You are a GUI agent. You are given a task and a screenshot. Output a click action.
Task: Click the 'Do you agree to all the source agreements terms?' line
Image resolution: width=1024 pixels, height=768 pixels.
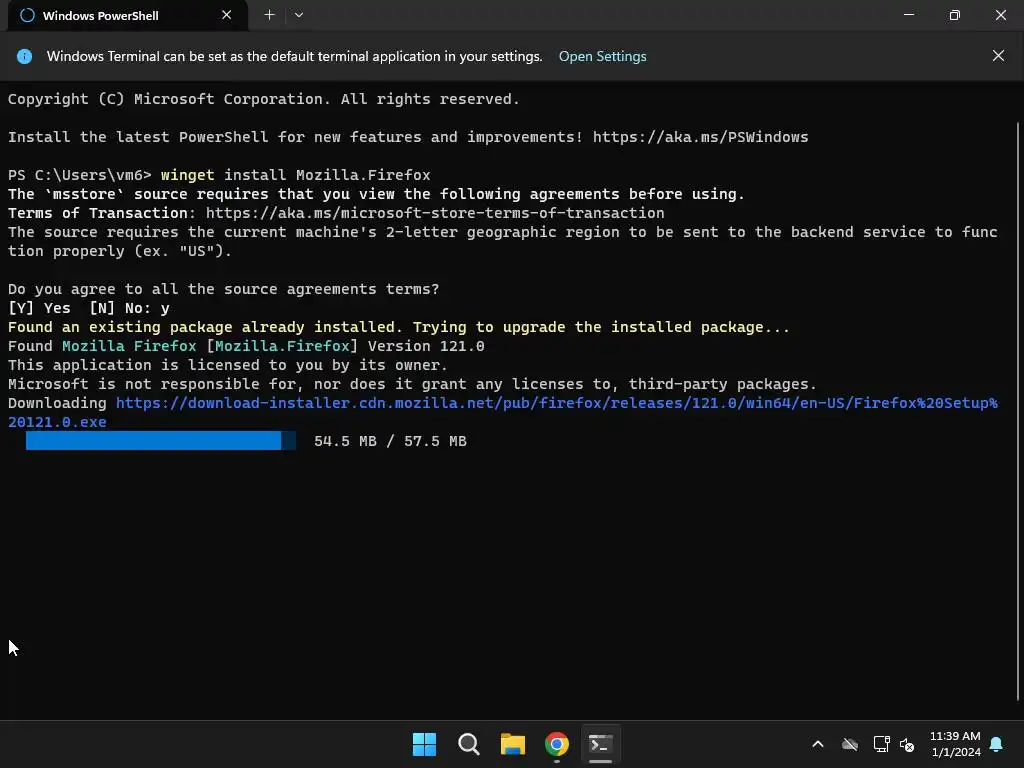point(223,289)
